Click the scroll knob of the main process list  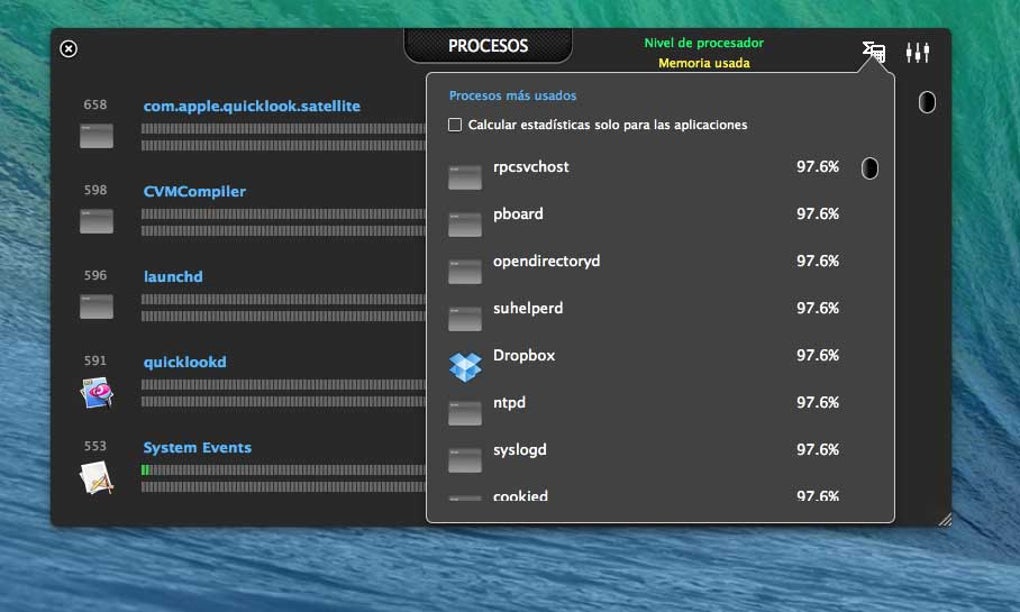(x=927, y=102)
